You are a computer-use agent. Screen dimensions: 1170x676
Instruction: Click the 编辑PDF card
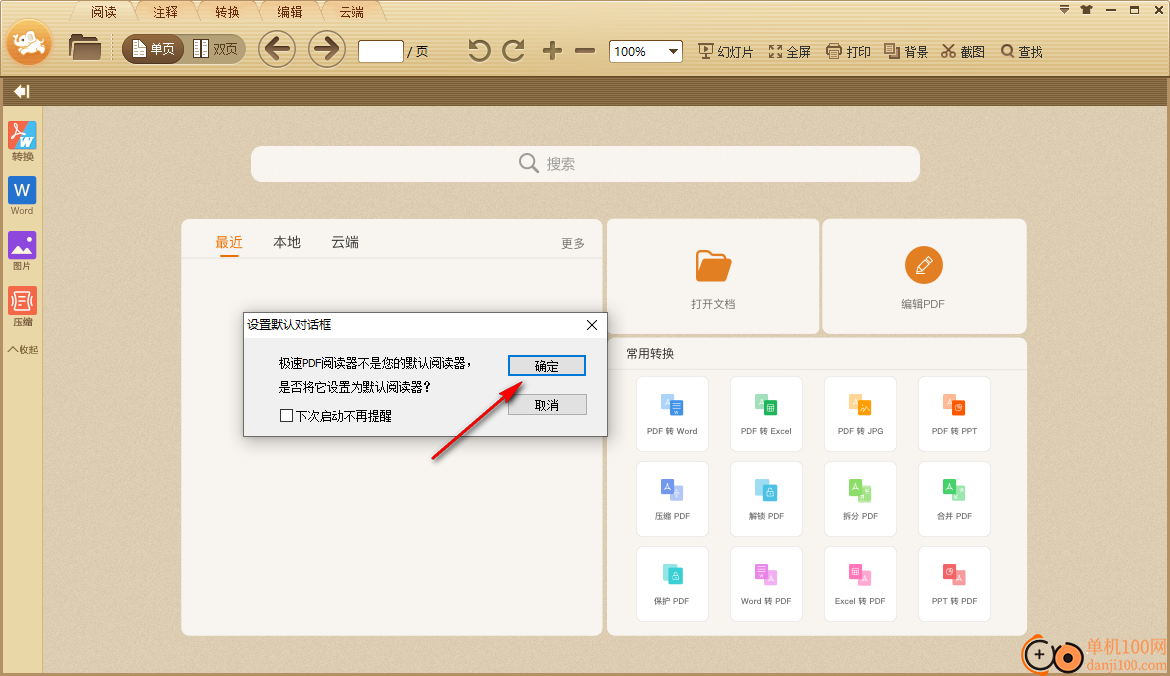click(x=924, y=276)
